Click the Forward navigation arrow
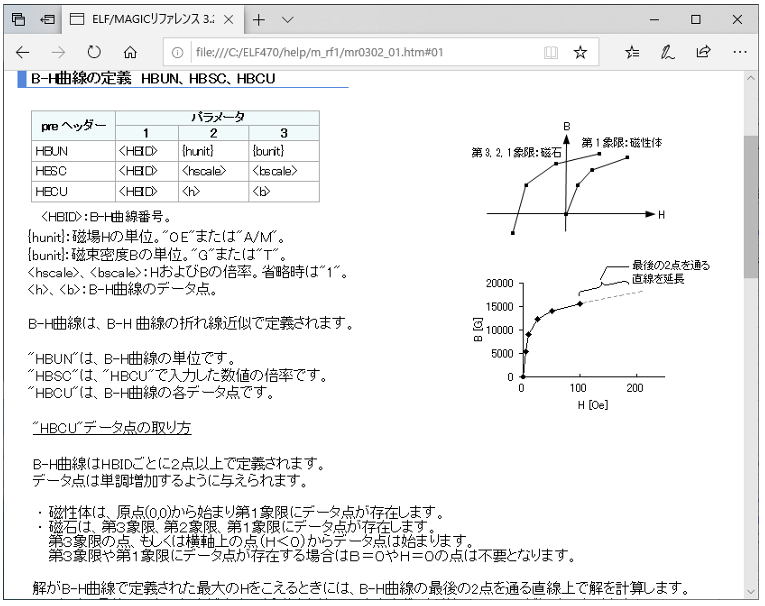This screenshot has height=606, width=765. 59,52
